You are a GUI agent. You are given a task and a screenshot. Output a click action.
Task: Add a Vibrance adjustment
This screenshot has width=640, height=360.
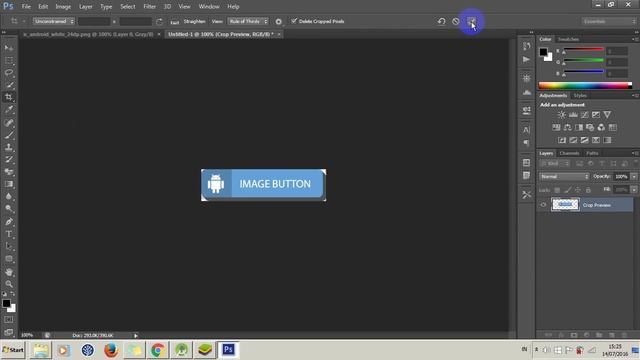click(x=607, y=115)
